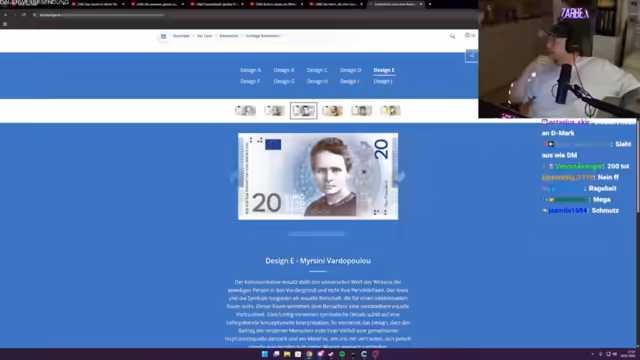Open File Explorer from the taskbar
This screenshot has width=640, height=360.
(x=287, y=354)
